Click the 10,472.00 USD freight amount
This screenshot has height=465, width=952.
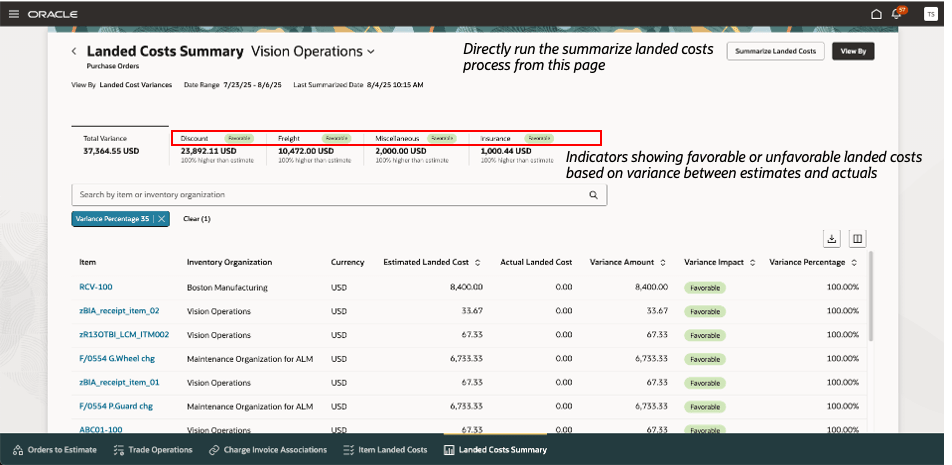tap(306, 151)
